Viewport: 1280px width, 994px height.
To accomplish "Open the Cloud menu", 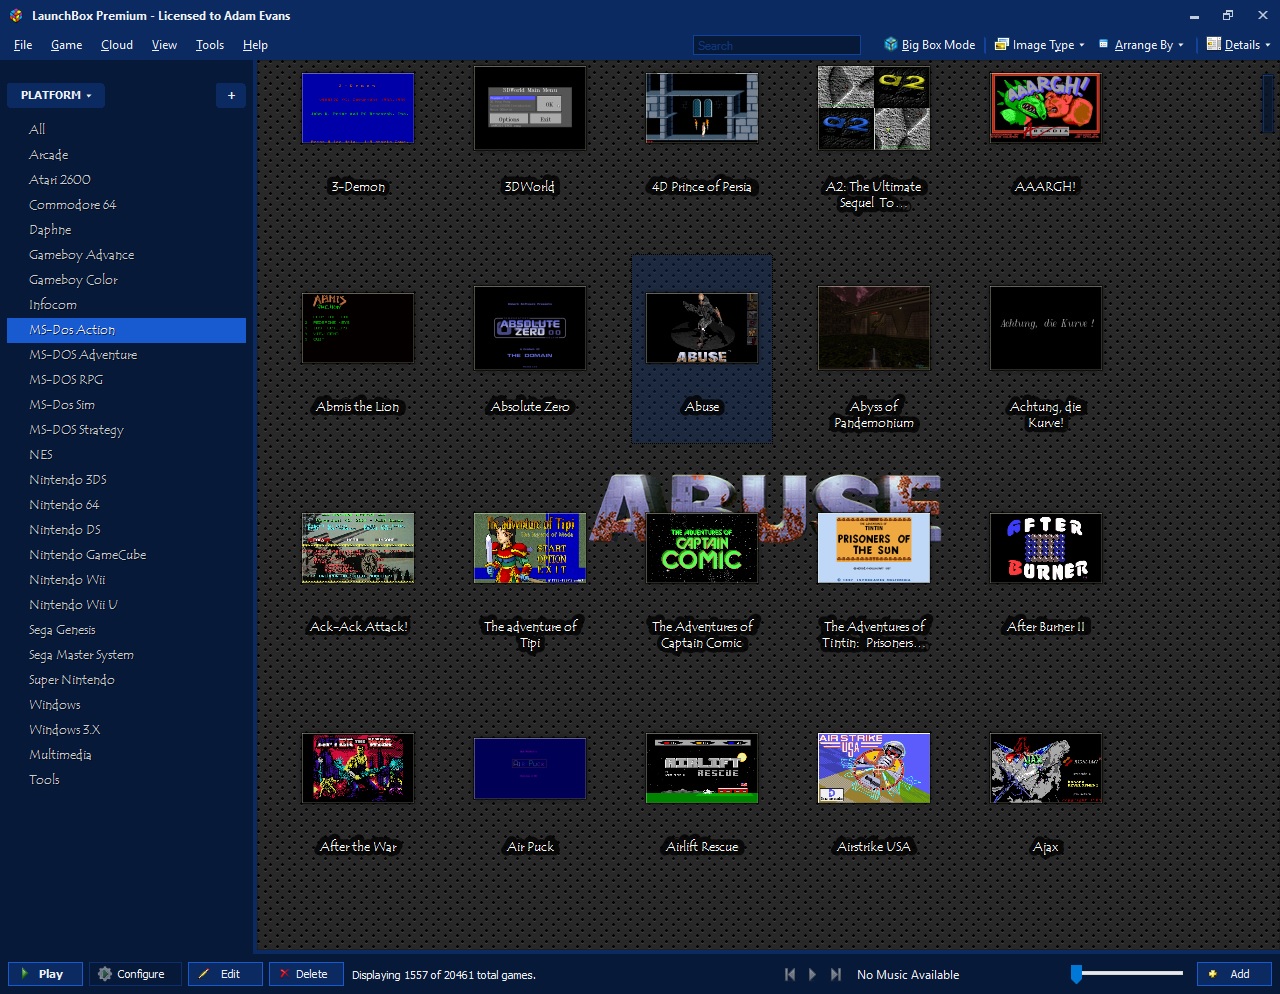I will point(117,45).
